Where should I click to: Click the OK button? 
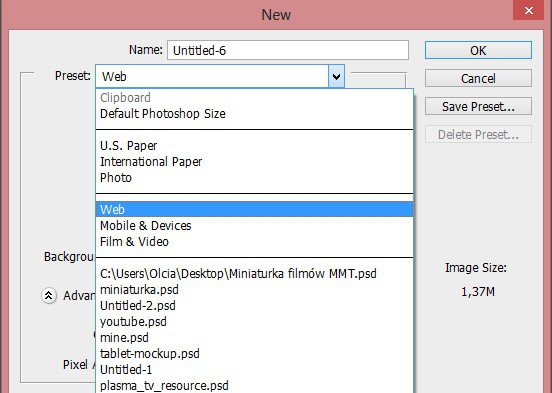[x=478, y=50]
